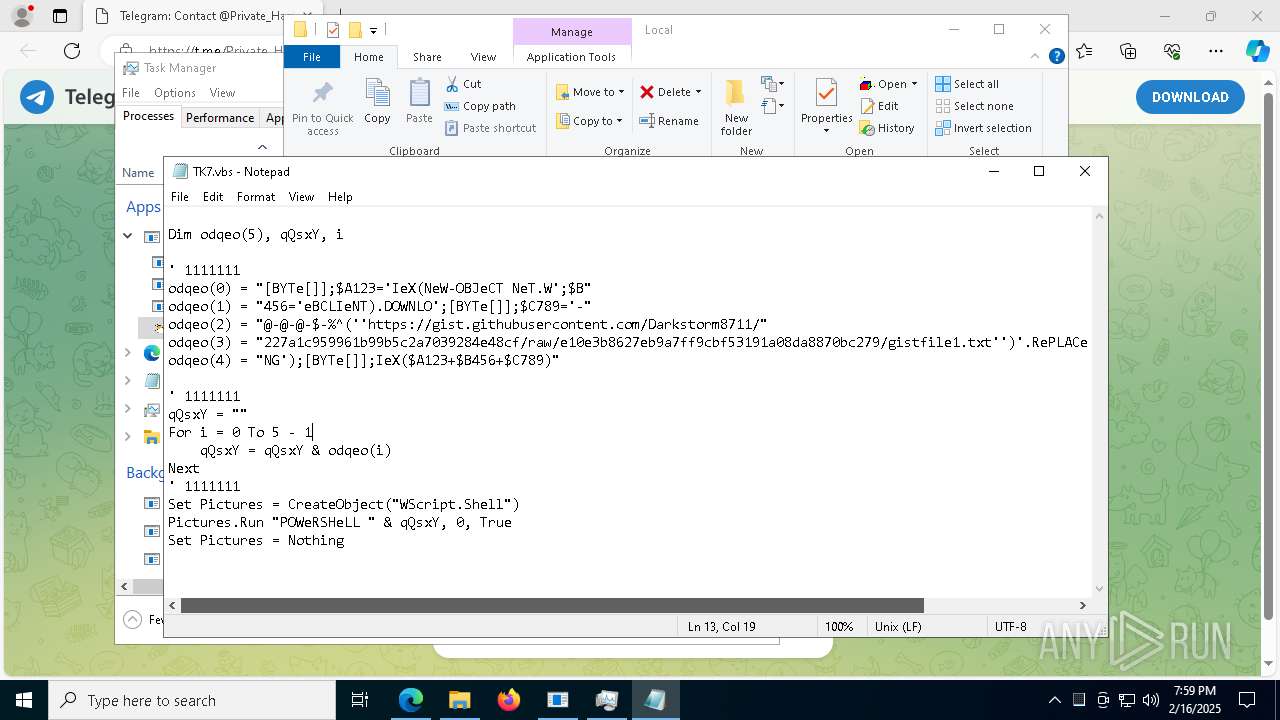This screenshot has width=1280, height=720.
Task: Minimize the Explorer ribbon chevron
Action: (1035, 56)
